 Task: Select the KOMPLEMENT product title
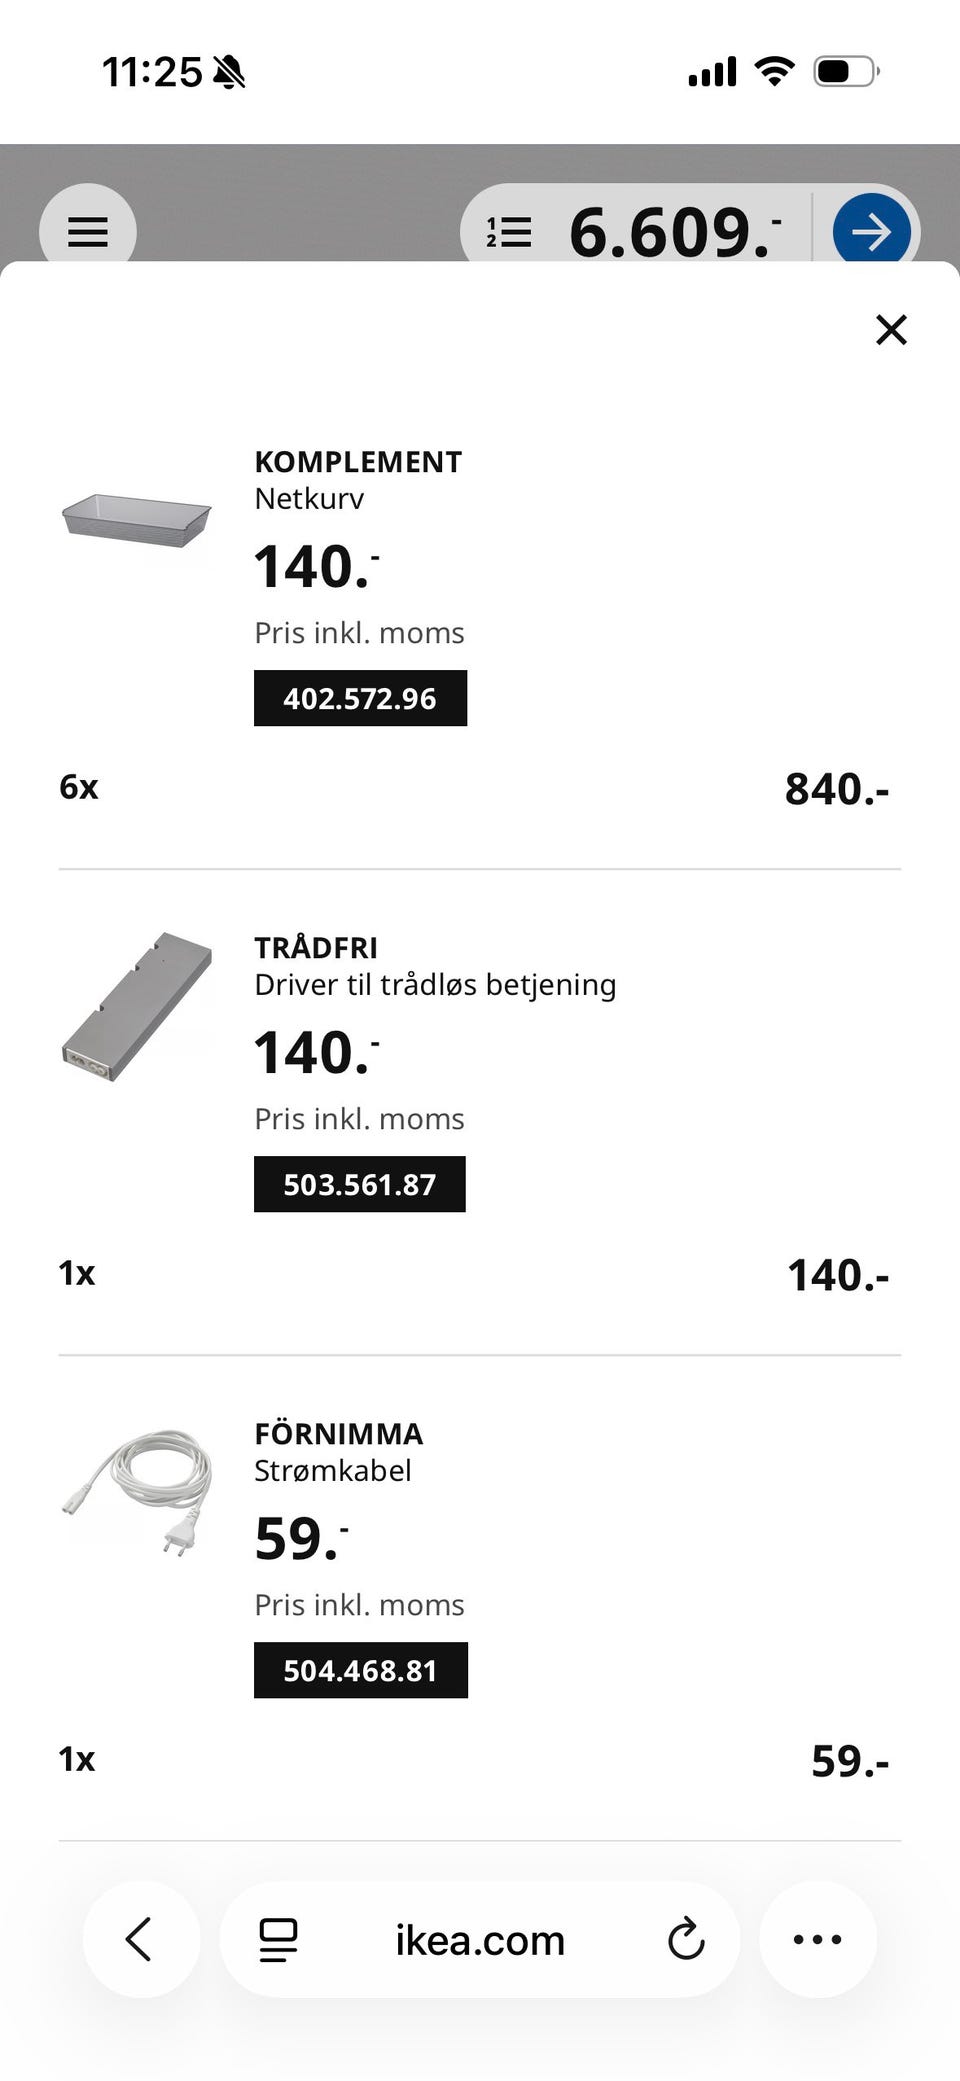pyautogui.click(x=358, y=462)
